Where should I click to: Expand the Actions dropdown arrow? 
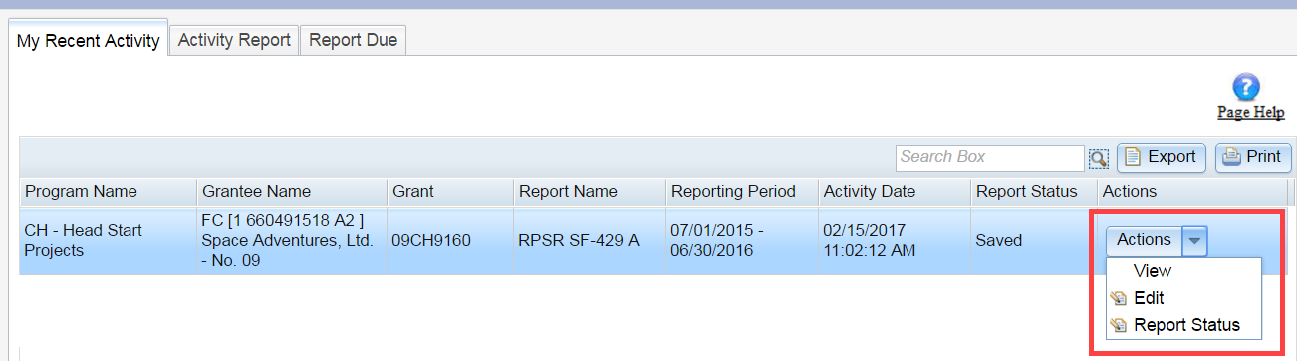(1196, 240)
